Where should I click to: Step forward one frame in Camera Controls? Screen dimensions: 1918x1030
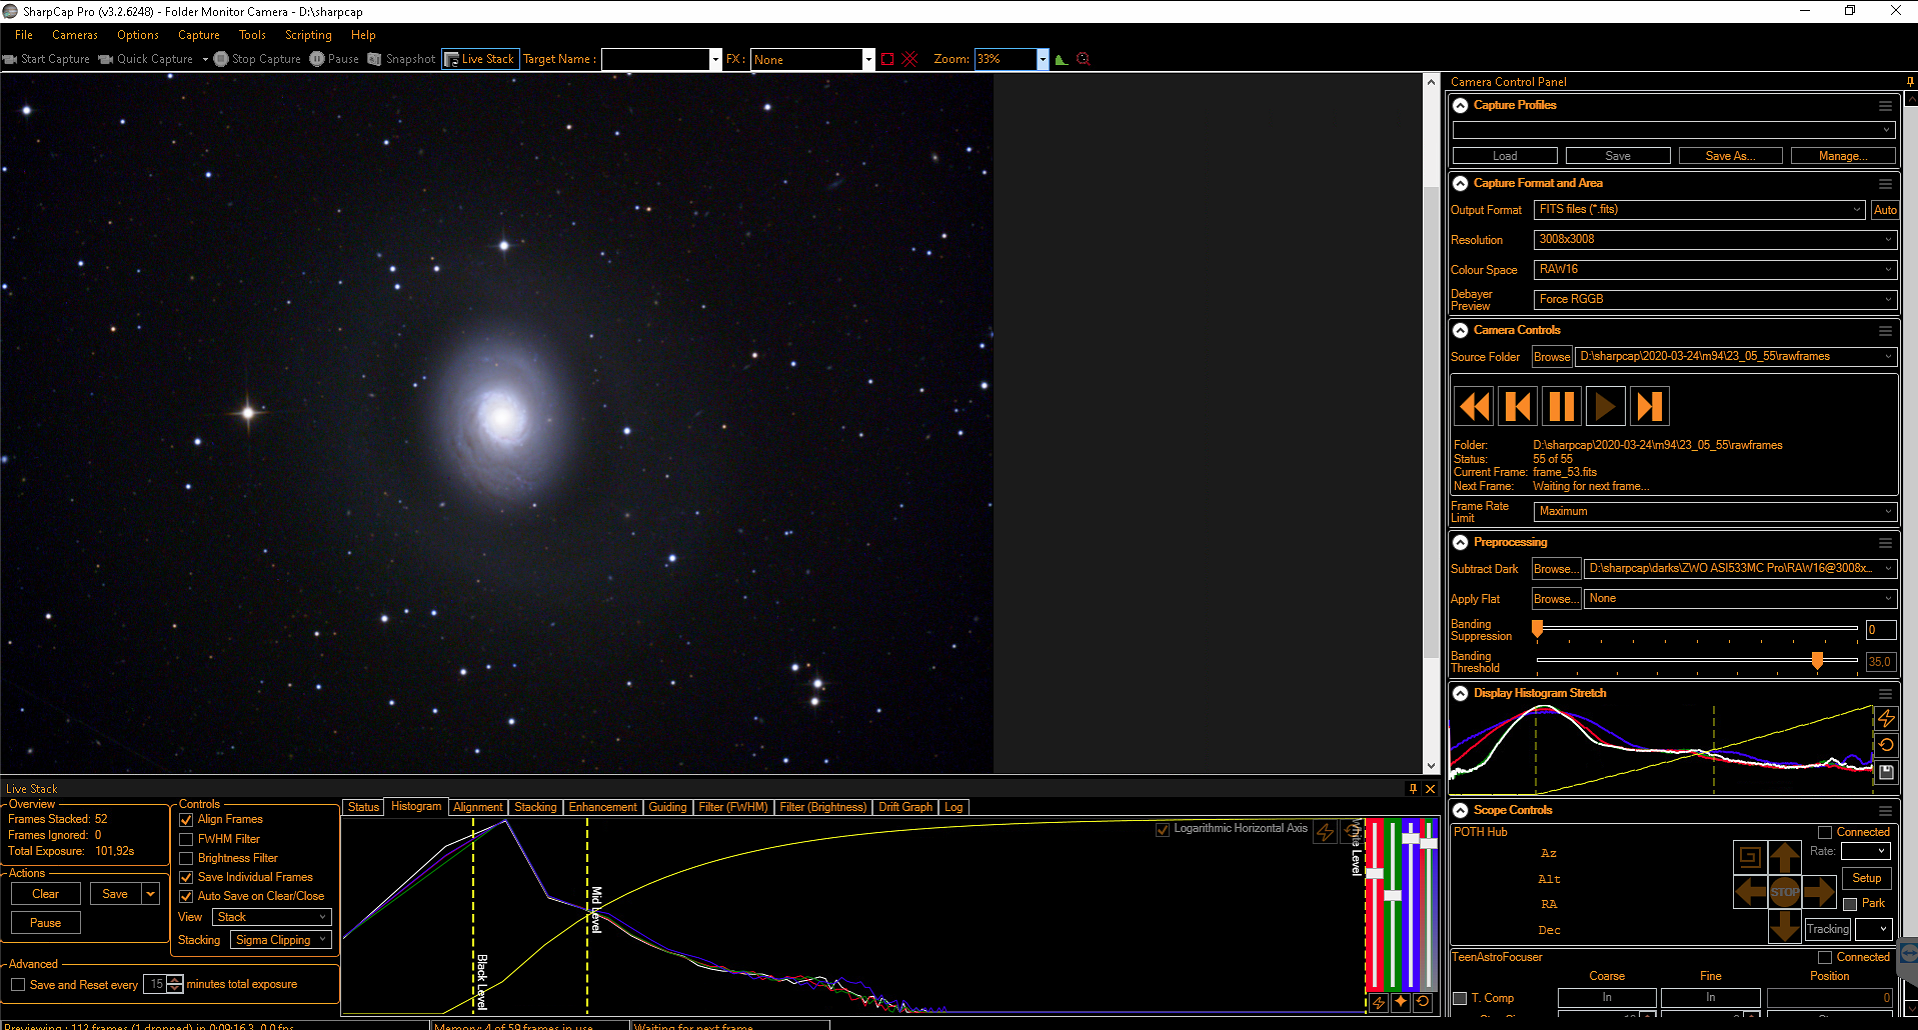[1650, 407]
